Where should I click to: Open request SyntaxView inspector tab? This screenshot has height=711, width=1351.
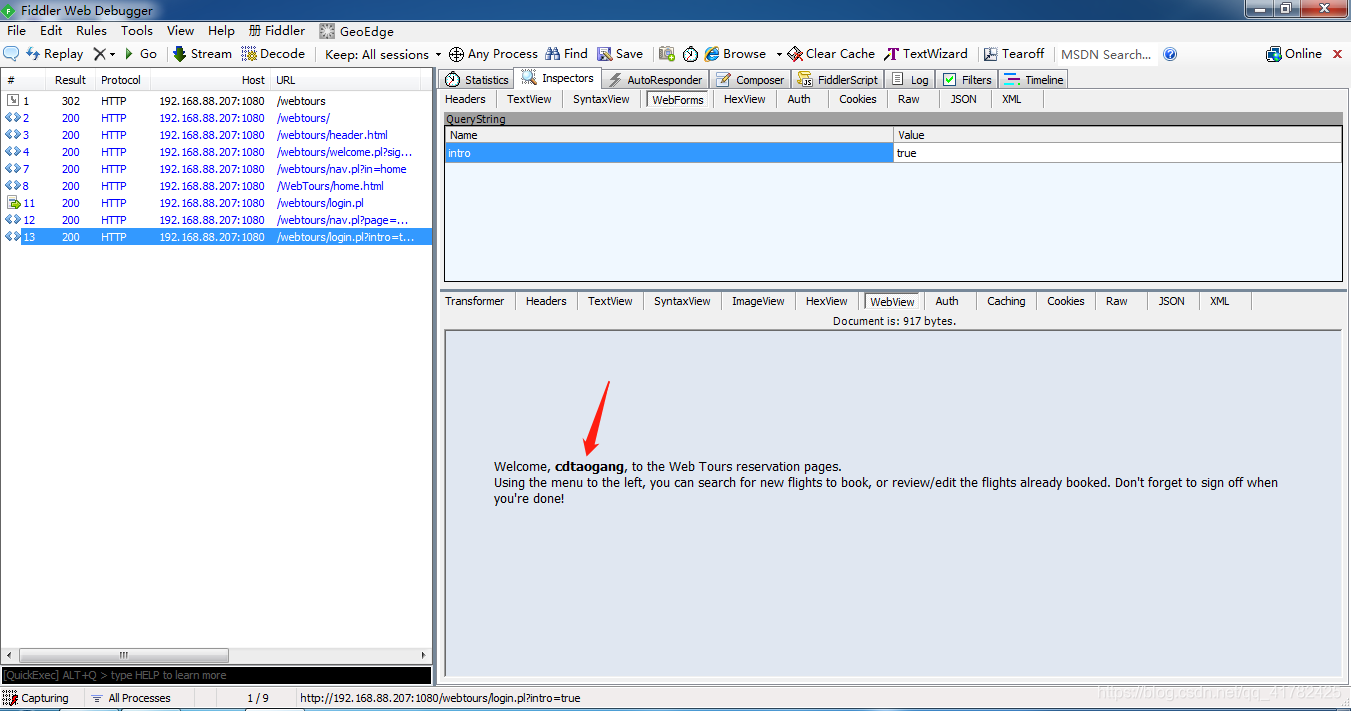click(x=601, y=99)
